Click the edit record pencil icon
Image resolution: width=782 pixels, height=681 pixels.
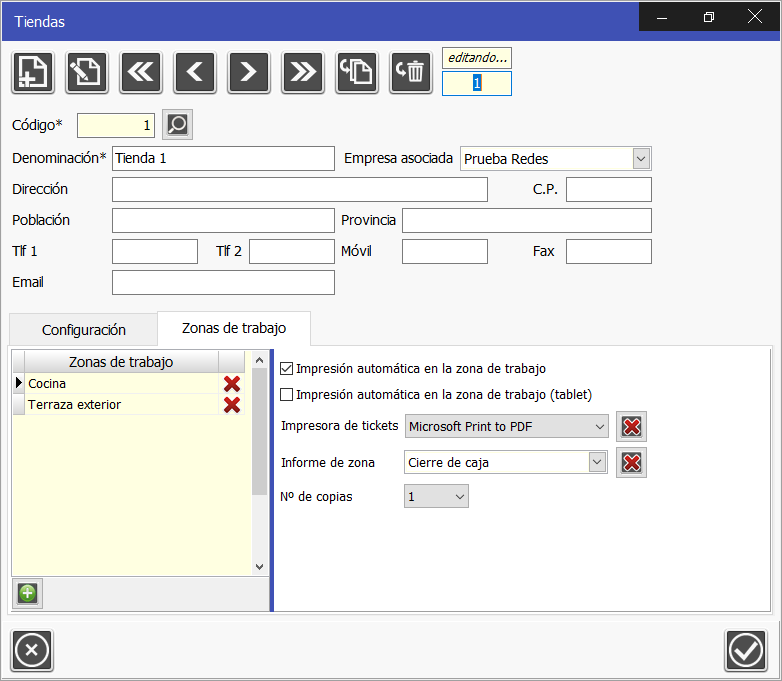pos(87,72)
